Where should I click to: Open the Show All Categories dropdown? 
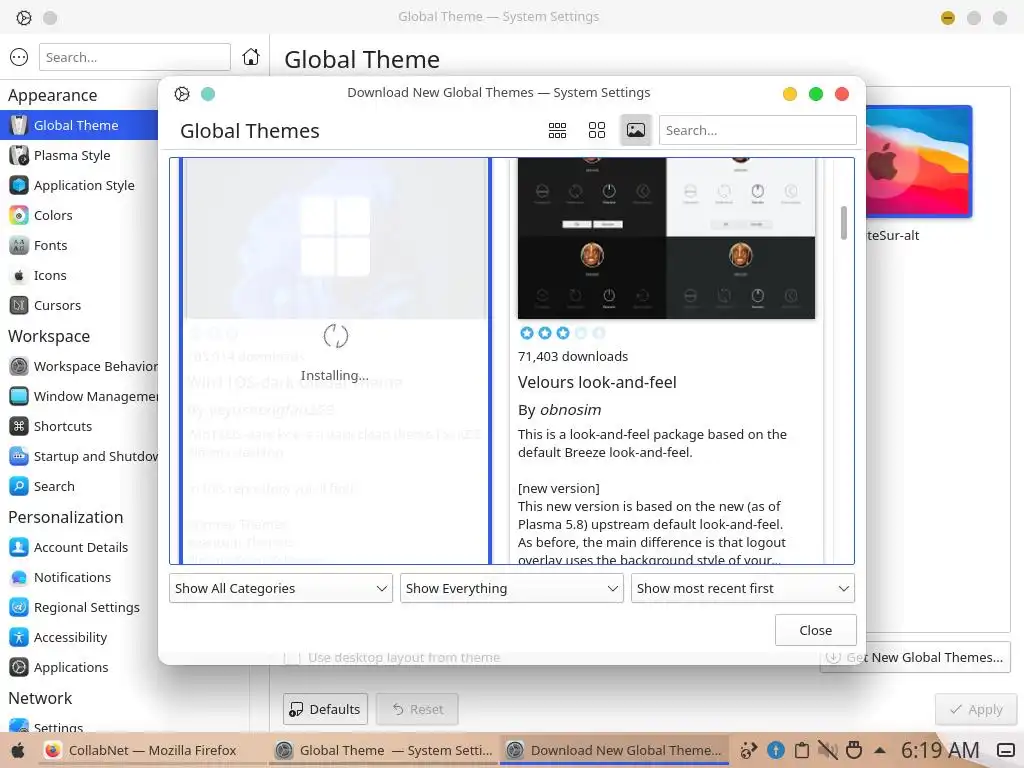pos(281,588)
